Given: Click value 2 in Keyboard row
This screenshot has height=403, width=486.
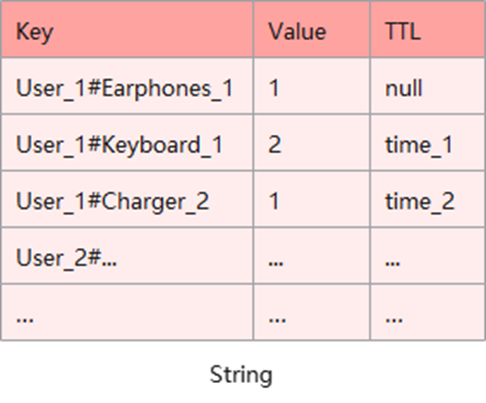Looking at the screenshot, I should pos(312,143).
